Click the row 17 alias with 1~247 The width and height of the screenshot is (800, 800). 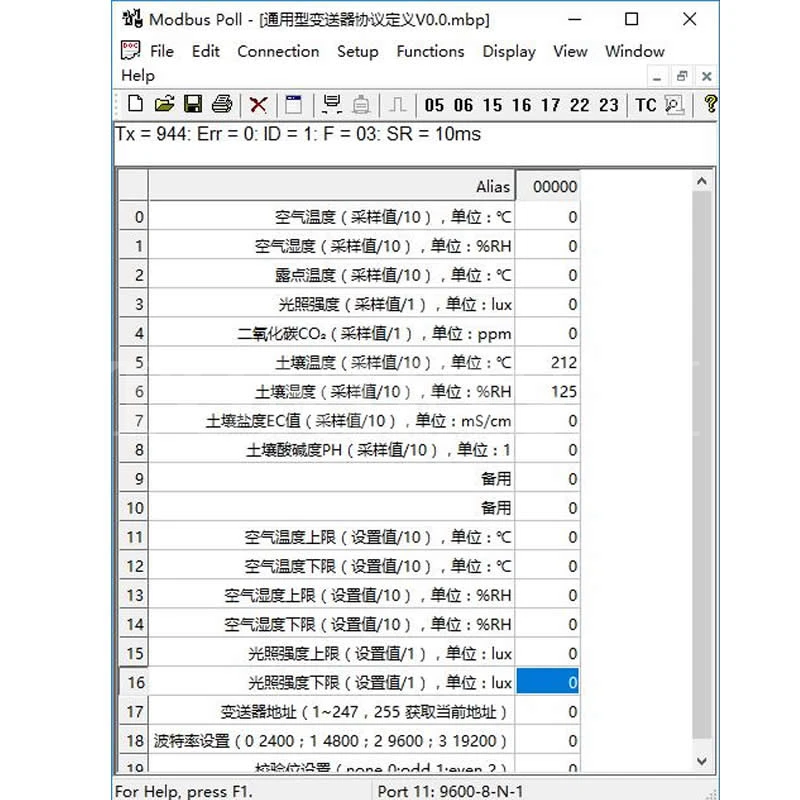pyautogui.click(x=332, y=711)
